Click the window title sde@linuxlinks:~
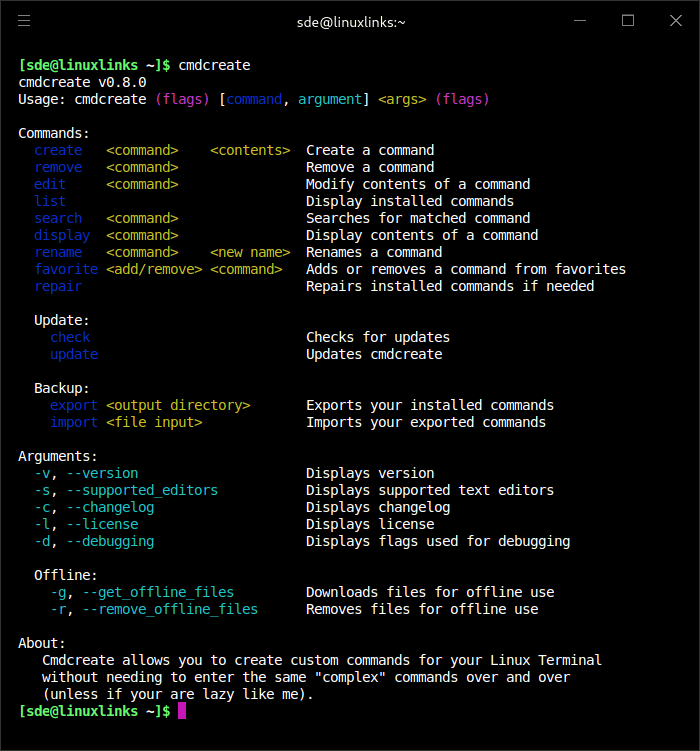700x751 pixels. tap(350, 21)
